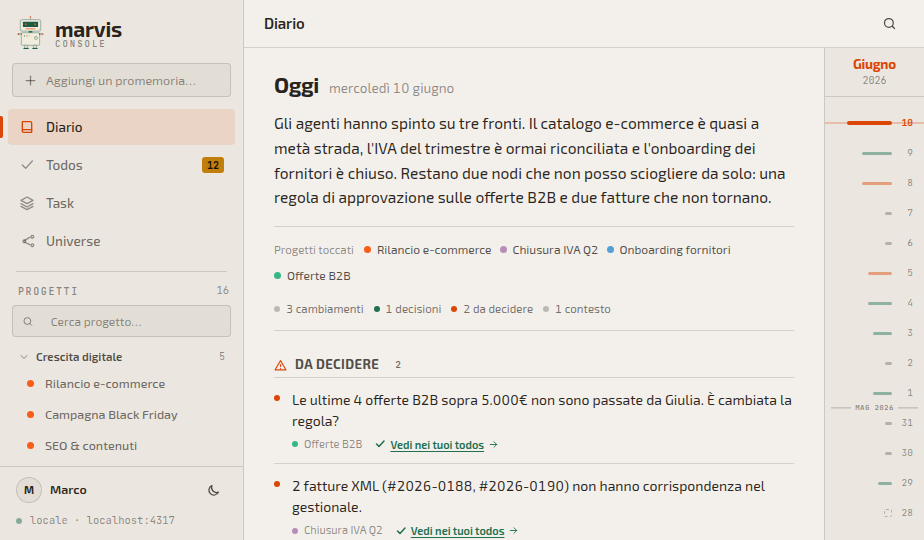The height and width of the screenshot is (540, 924).
Task: Click the Giugno 2026 month header
Action: click(874, 71)
